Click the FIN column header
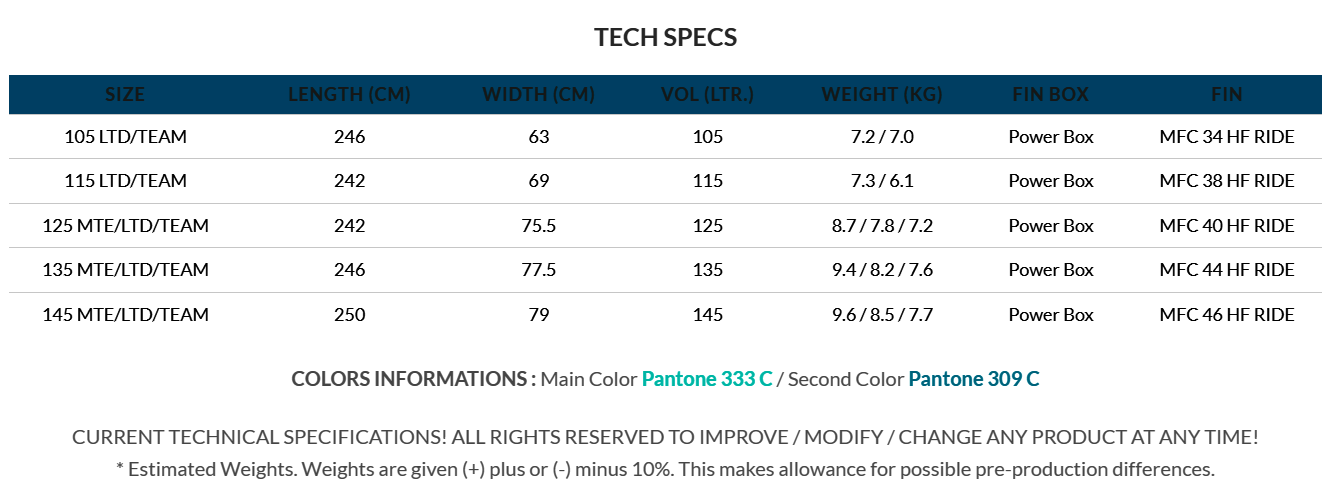This screenshot has width=1343, height=500. 1226,95
